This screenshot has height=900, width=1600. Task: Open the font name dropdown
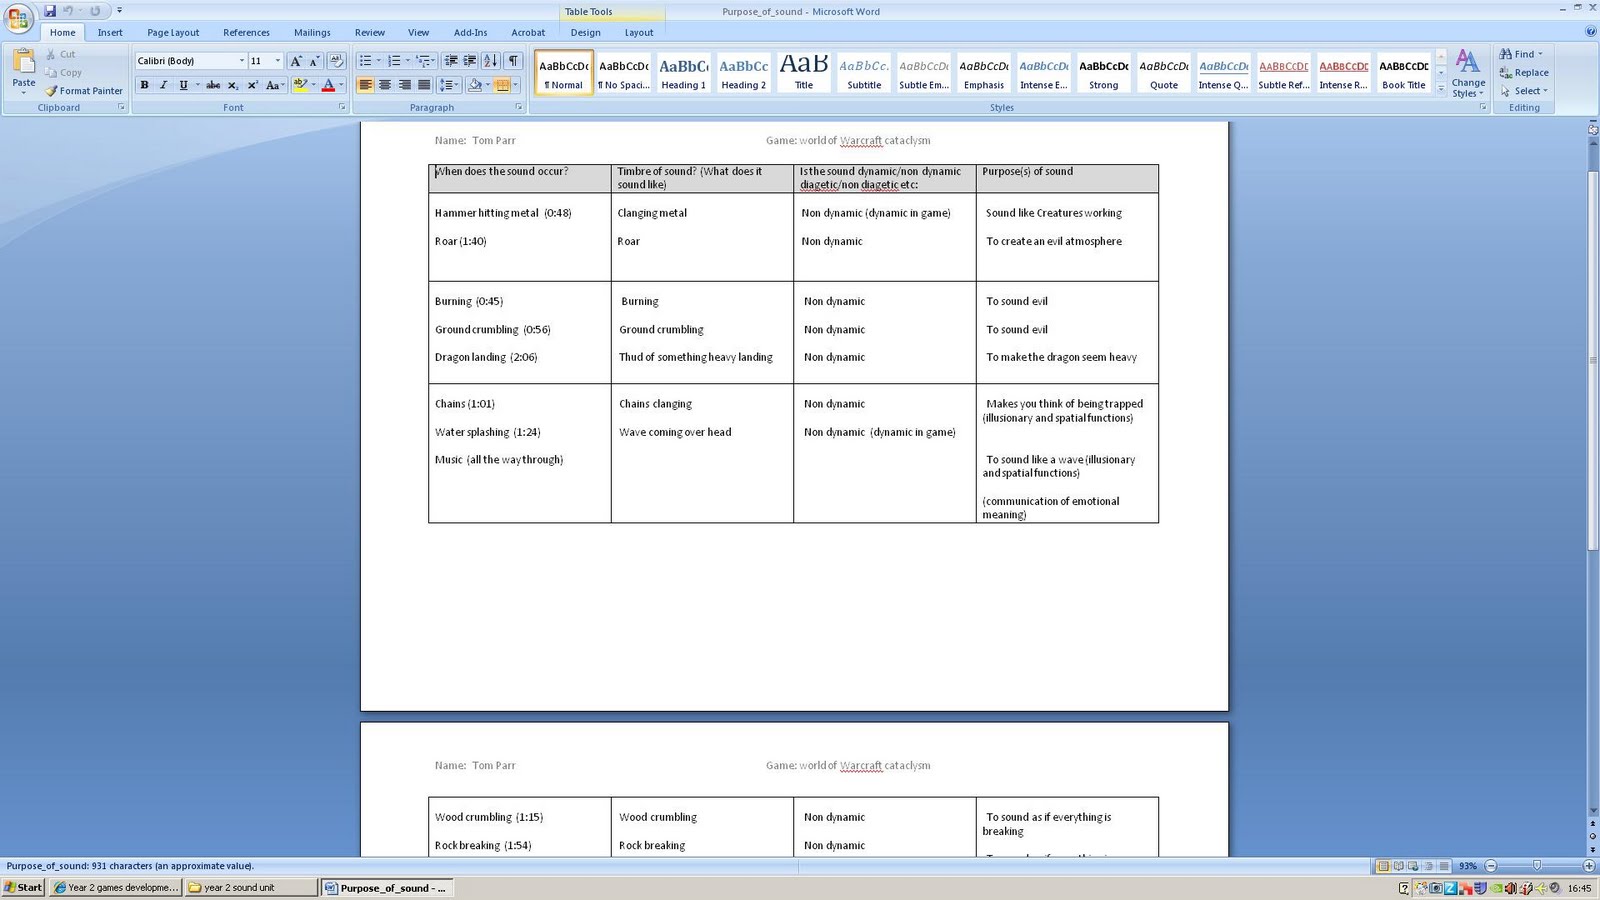tap(241, 61)
